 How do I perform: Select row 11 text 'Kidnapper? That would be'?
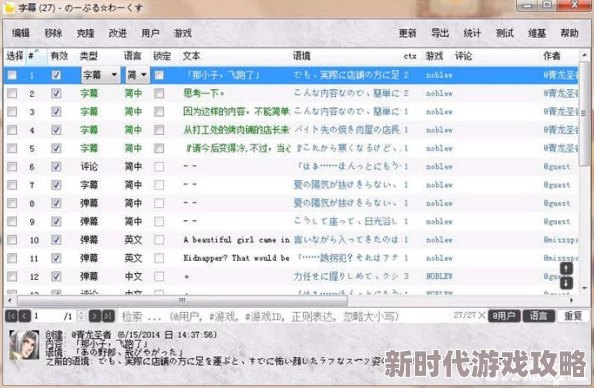click(236, 258)
